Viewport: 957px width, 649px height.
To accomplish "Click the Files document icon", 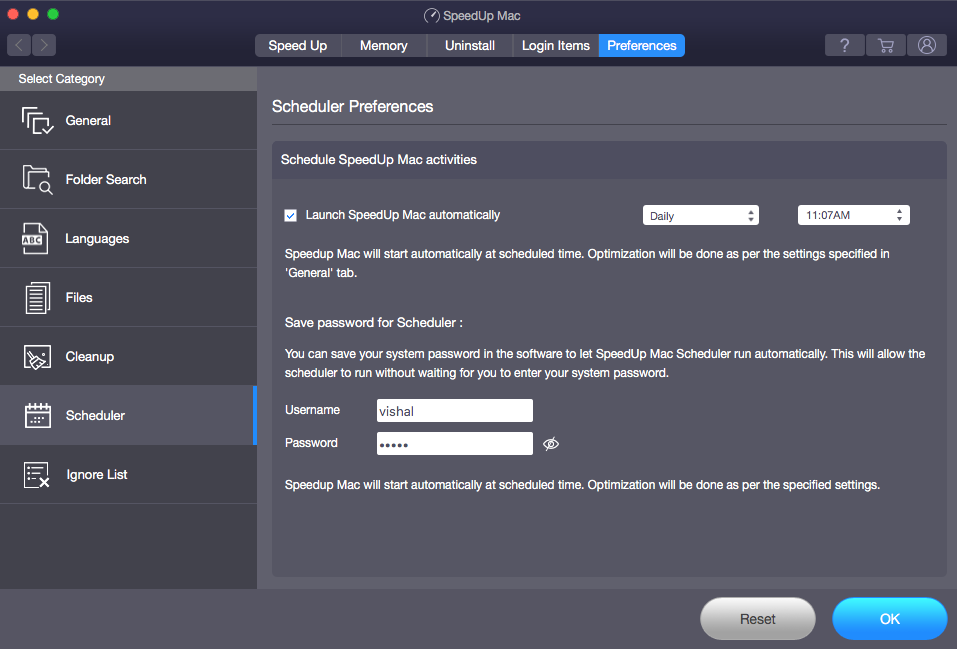I will coord(37,297).
